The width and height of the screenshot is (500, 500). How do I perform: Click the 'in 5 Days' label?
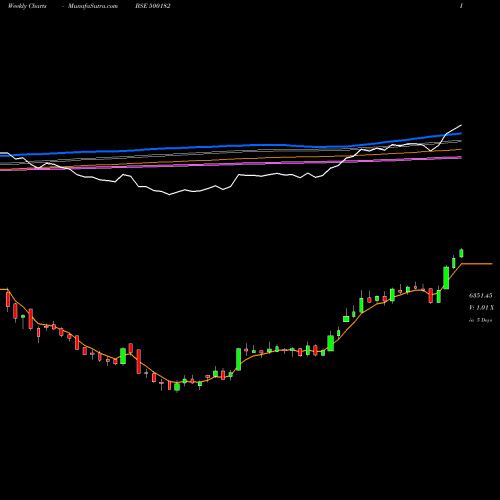[480, 320]
